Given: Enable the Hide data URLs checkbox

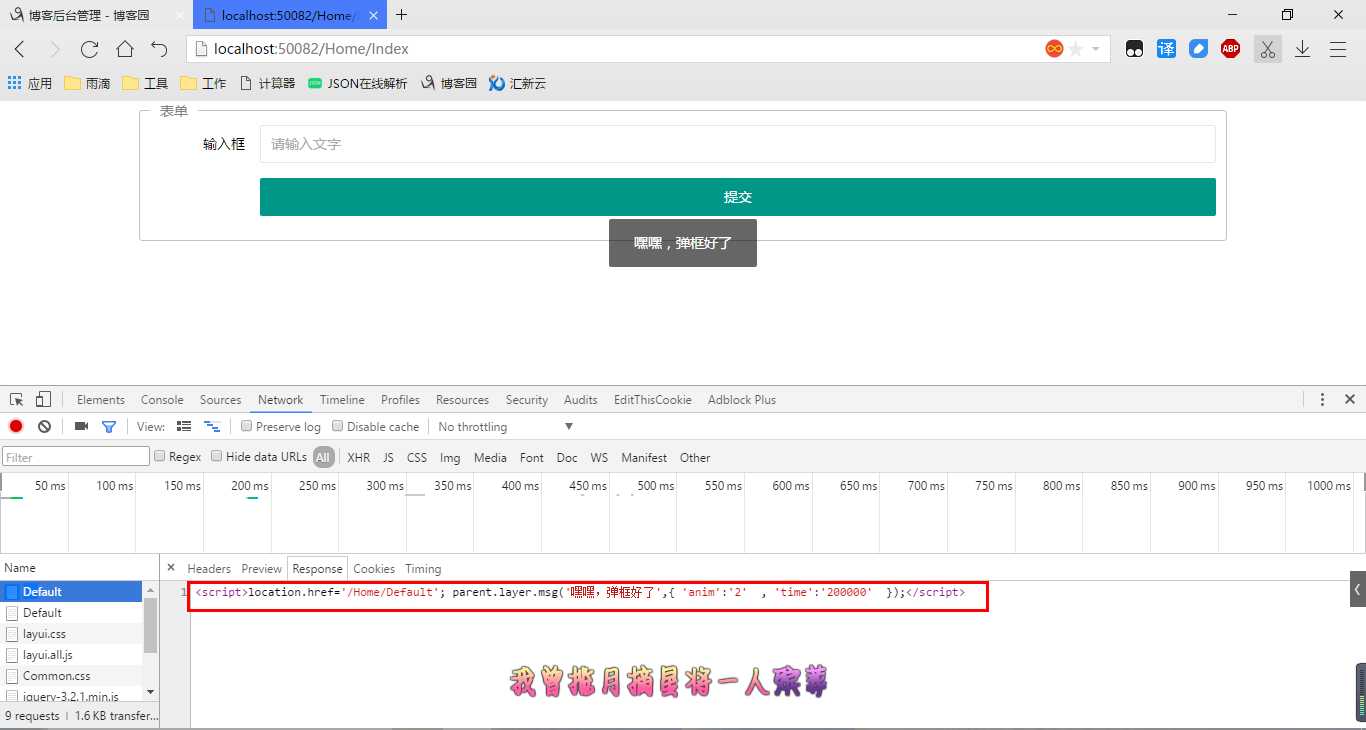Looking at the screenshot, I should (x=216, y=456).
